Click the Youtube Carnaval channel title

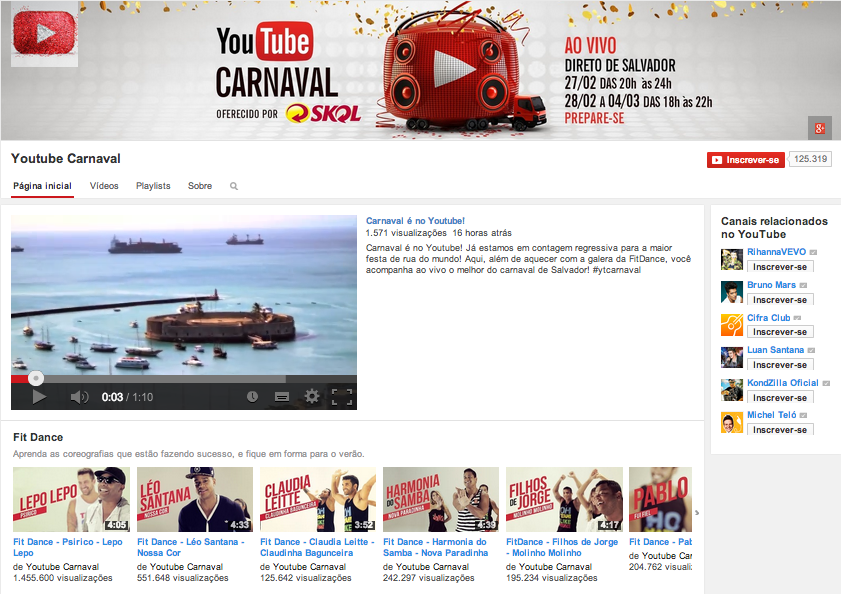point(65,159)
